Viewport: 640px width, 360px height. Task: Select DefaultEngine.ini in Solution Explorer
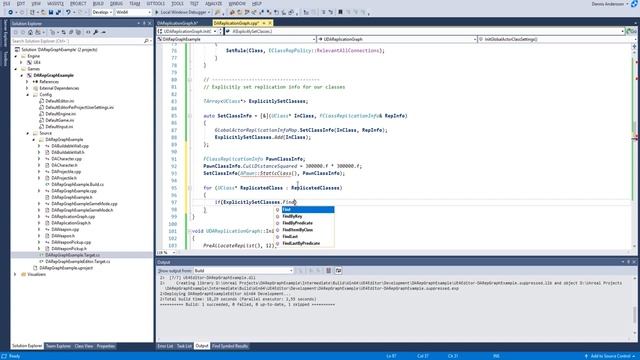point(60,114)
